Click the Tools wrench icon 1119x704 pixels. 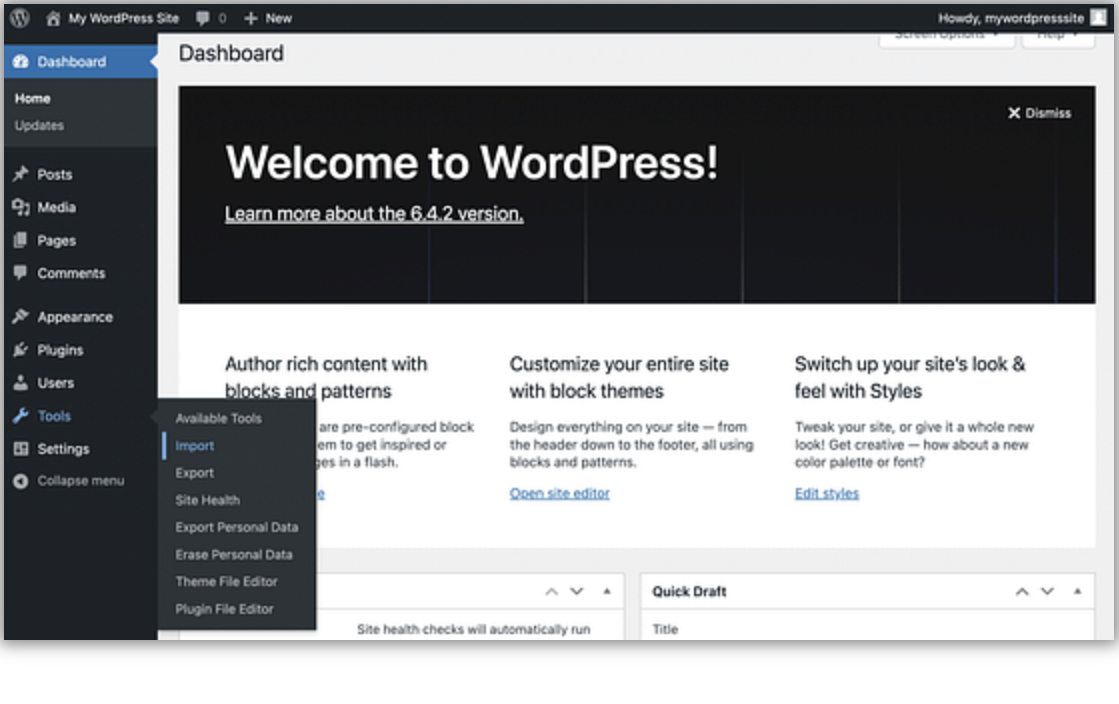21,416
